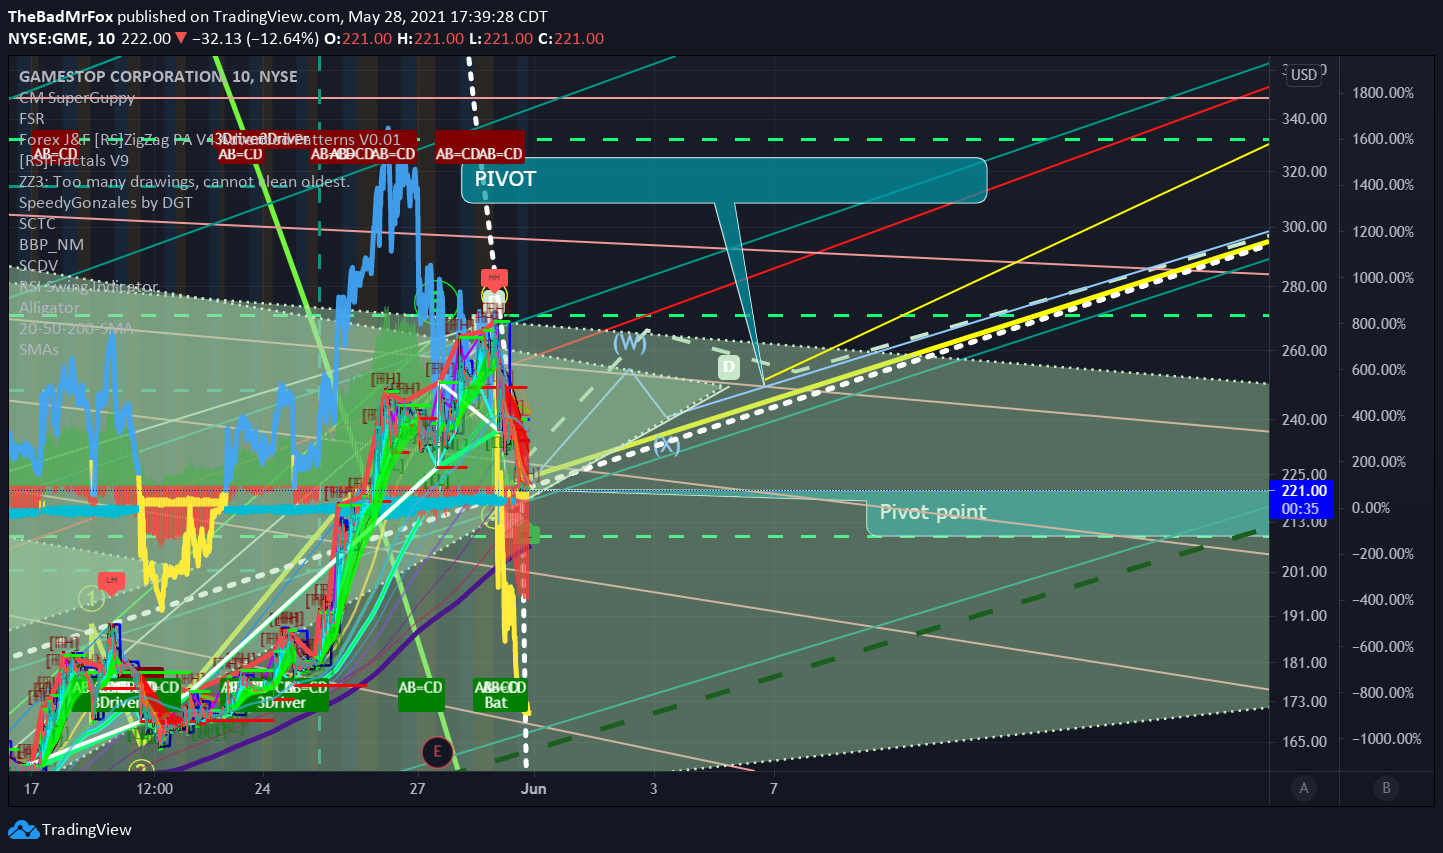Click the 201.00 price axis label
This screenshot has width=1443, height=853.
1305,572
